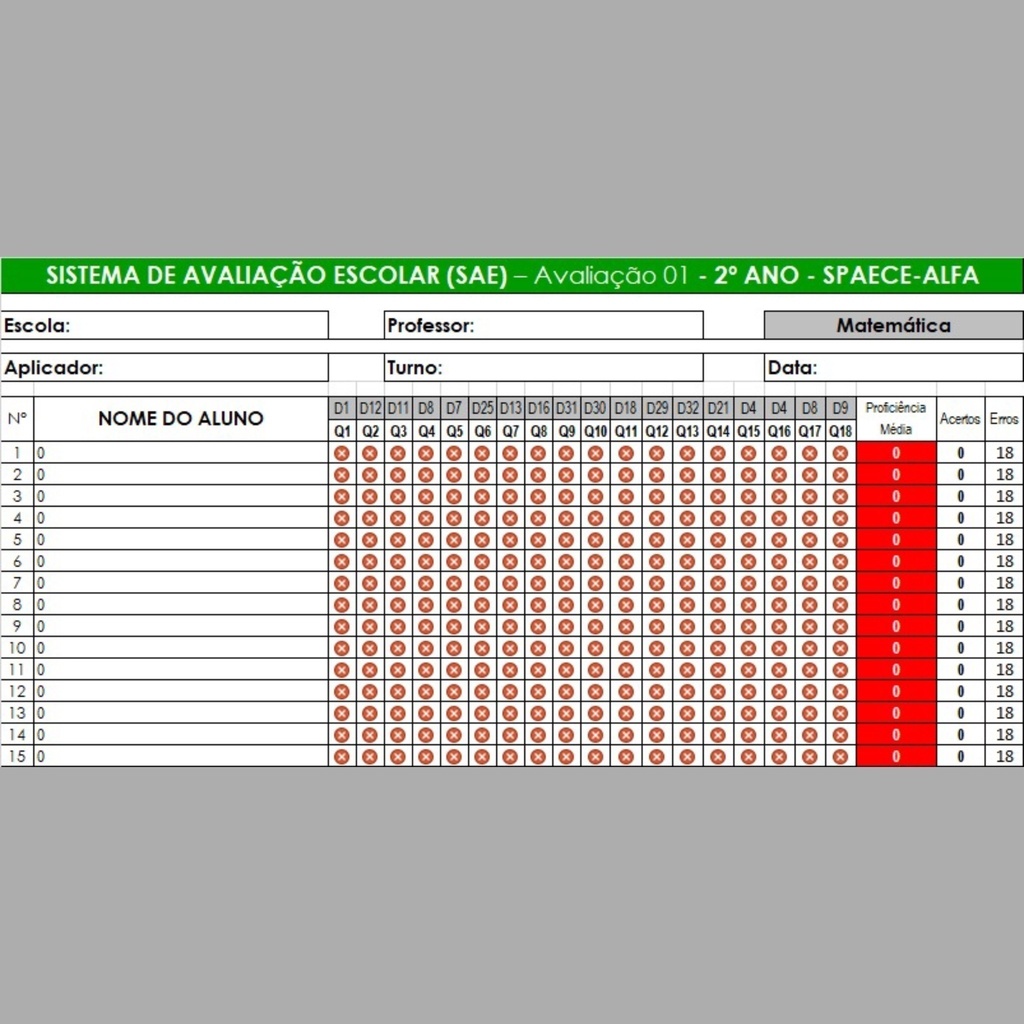Select the D29 descriptor header
Viewport: 1024px width, 1024px height.
[x=657, y=408]
